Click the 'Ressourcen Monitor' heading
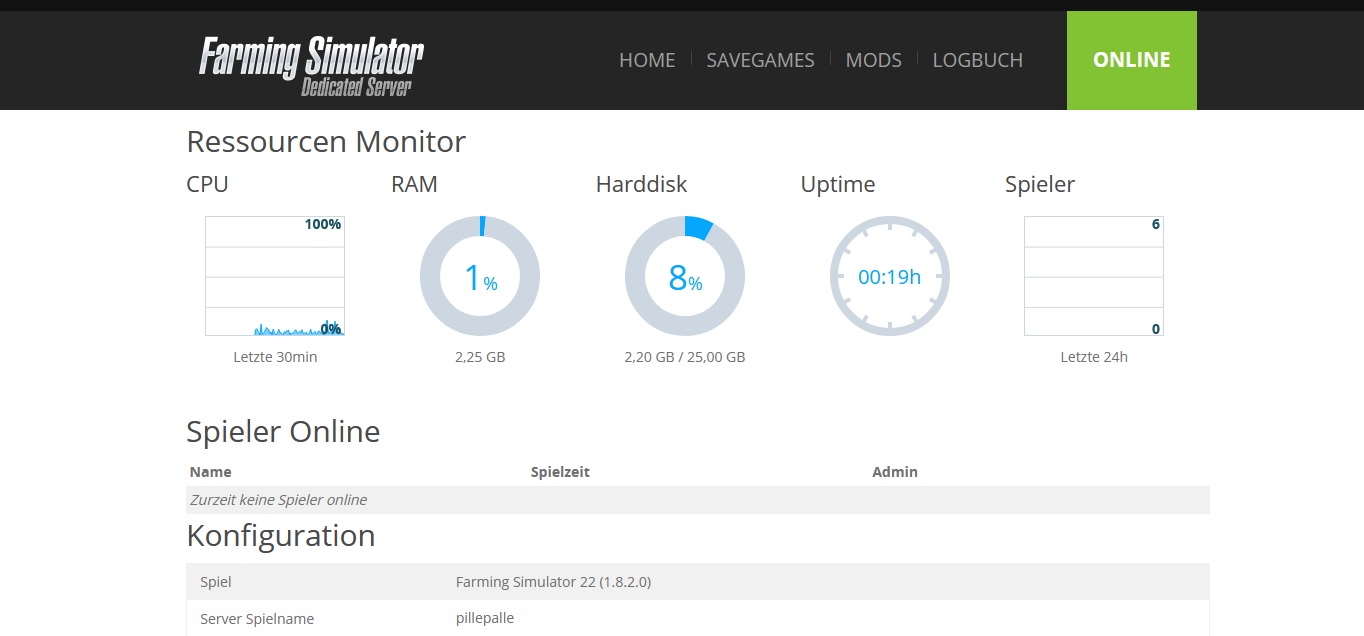This screenshot has height=636, width=1364. [x=326, y=141]
